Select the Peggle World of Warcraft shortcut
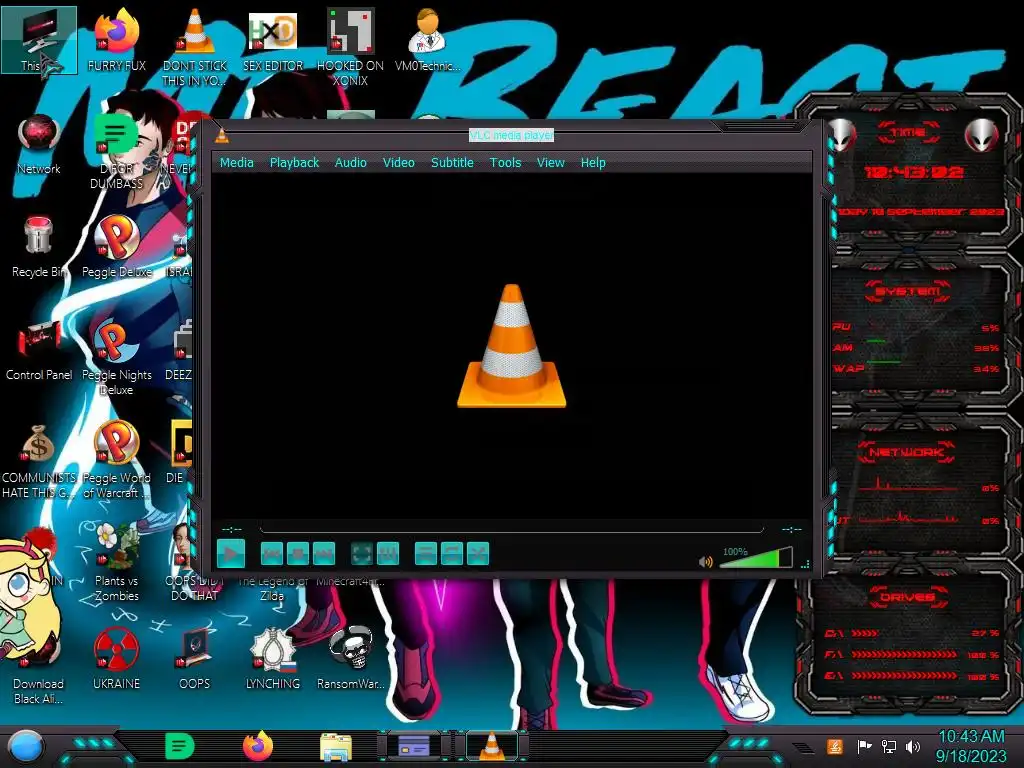 click(x=116, y=460)
